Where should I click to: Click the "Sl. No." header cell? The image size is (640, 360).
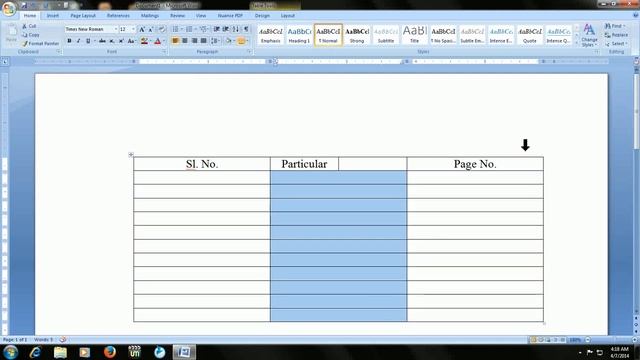coord(202,164)
